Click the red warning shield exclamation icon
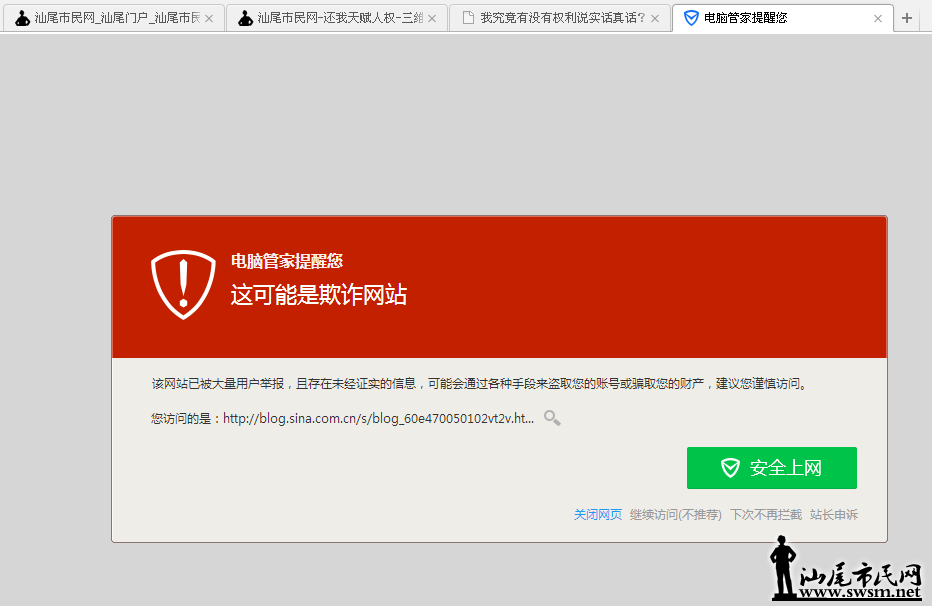 pyautogui.click(x=183, y=285)
